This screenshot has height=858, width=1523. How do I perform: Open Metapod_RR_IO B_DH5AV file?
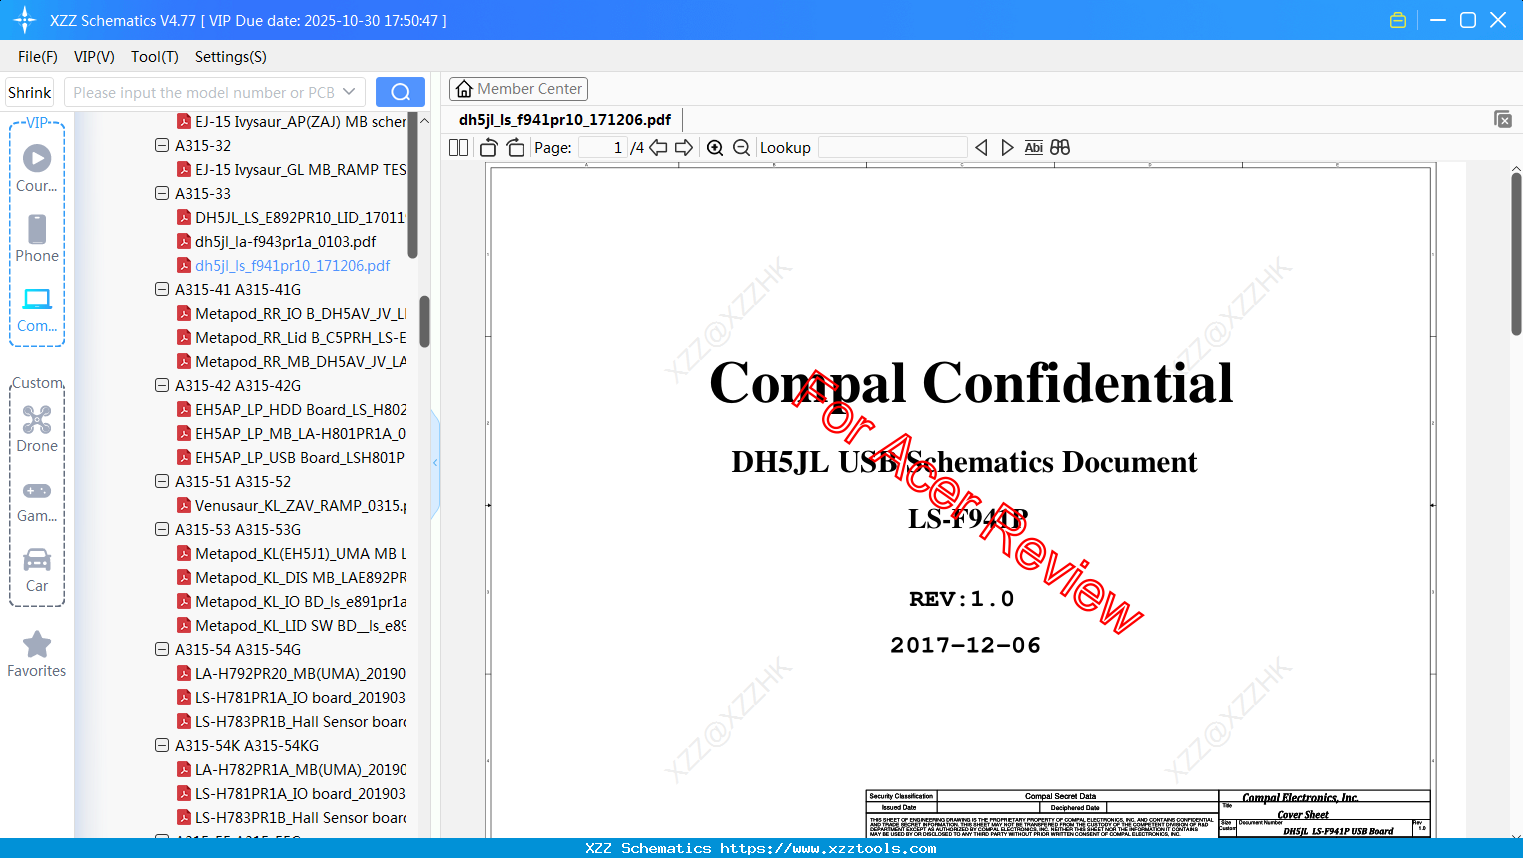click(x=291, y=313)
